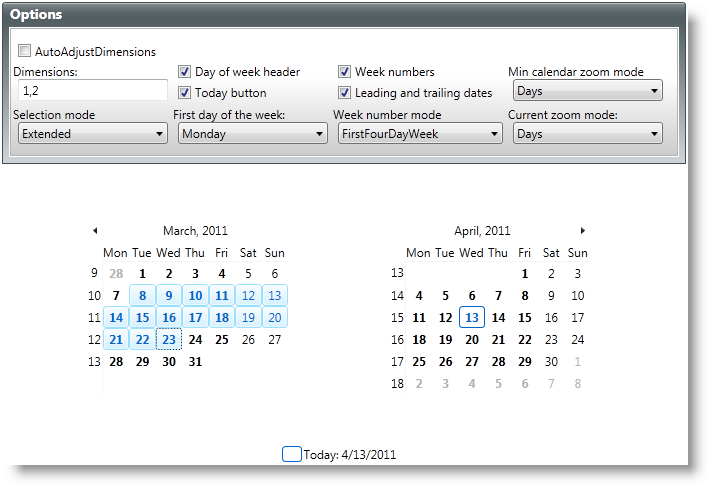Image resolution: width=708 pixels, height=485 pixels.
Task: Open Week number mode combo box
Action: [x=419, y=134]
